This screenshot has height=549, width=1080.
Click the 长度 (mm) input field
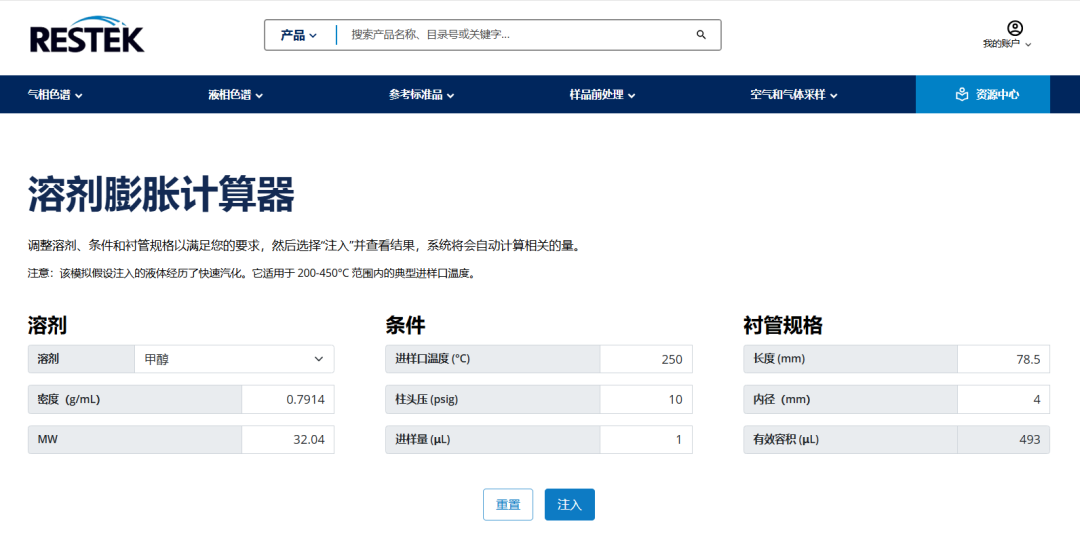pos(1004,359)
